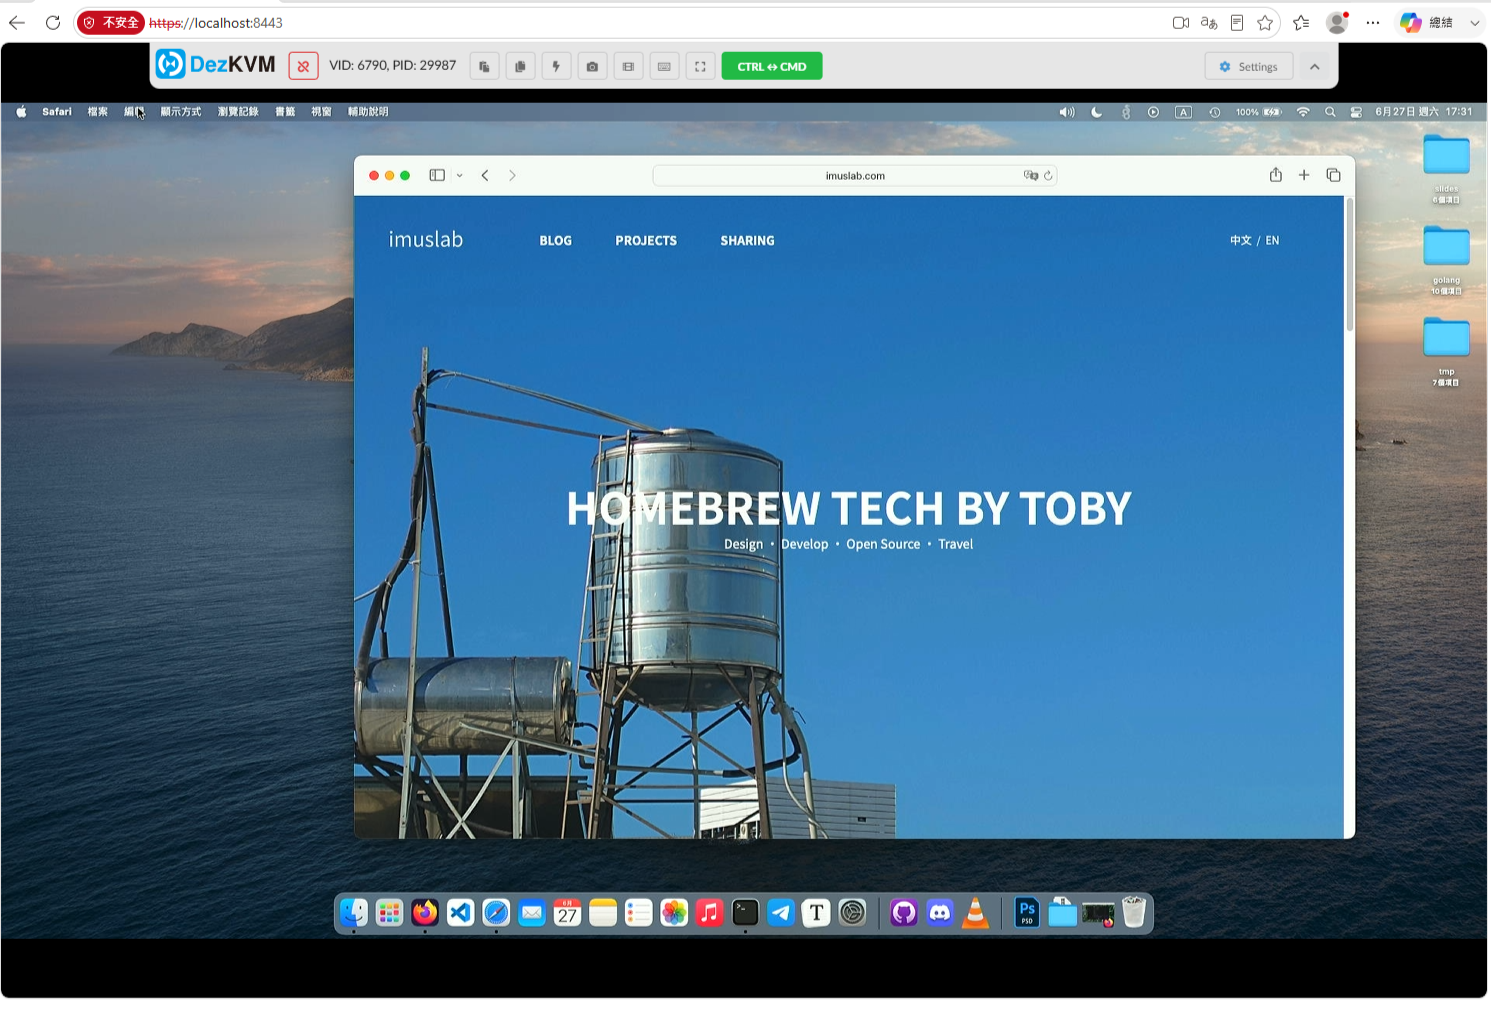
Task: Toggle the CTRL ↔ CMD key swap
Action: [x=772, y=67]
